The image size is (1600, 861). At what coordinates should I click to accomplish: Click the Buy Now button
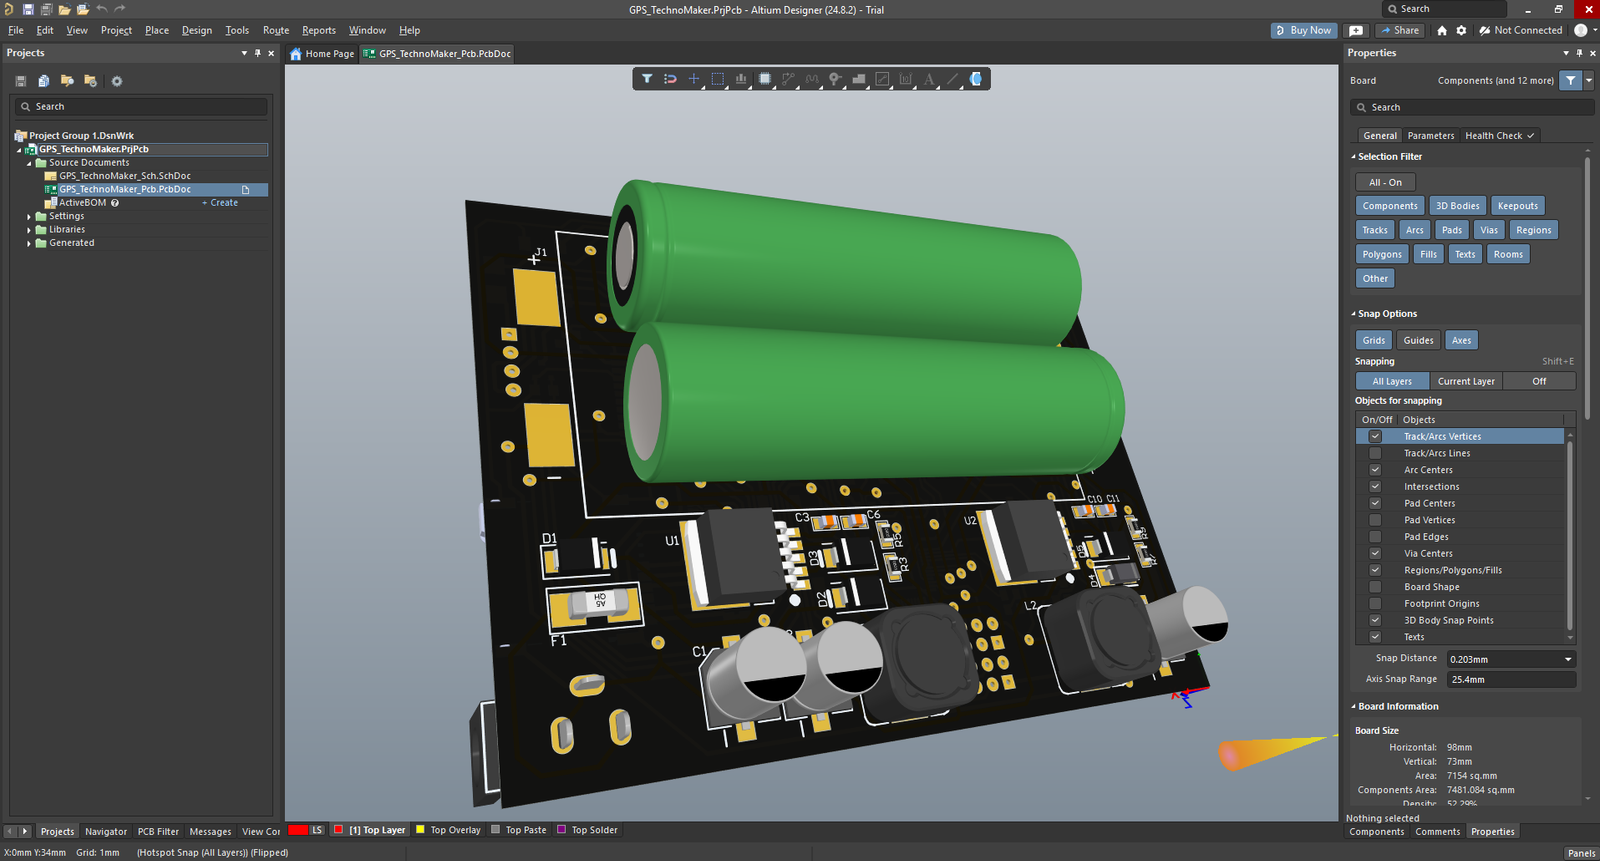coord(1303,30)
